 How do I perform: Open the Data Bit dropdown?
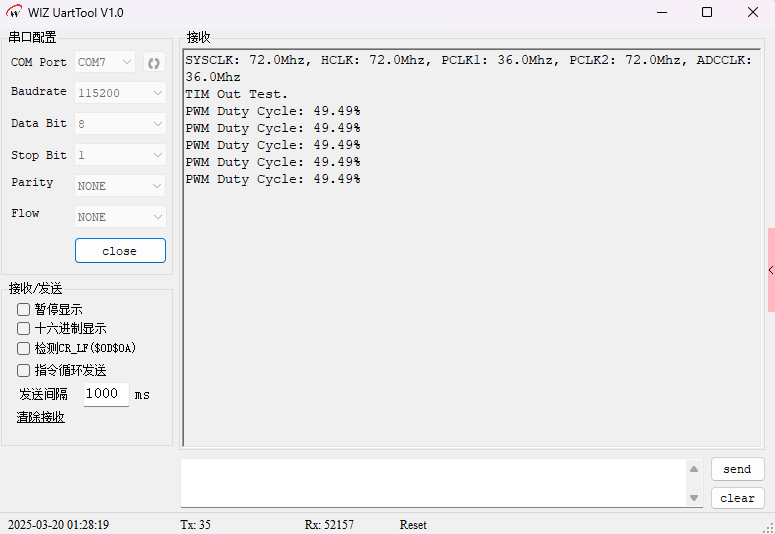click(120, 124)
